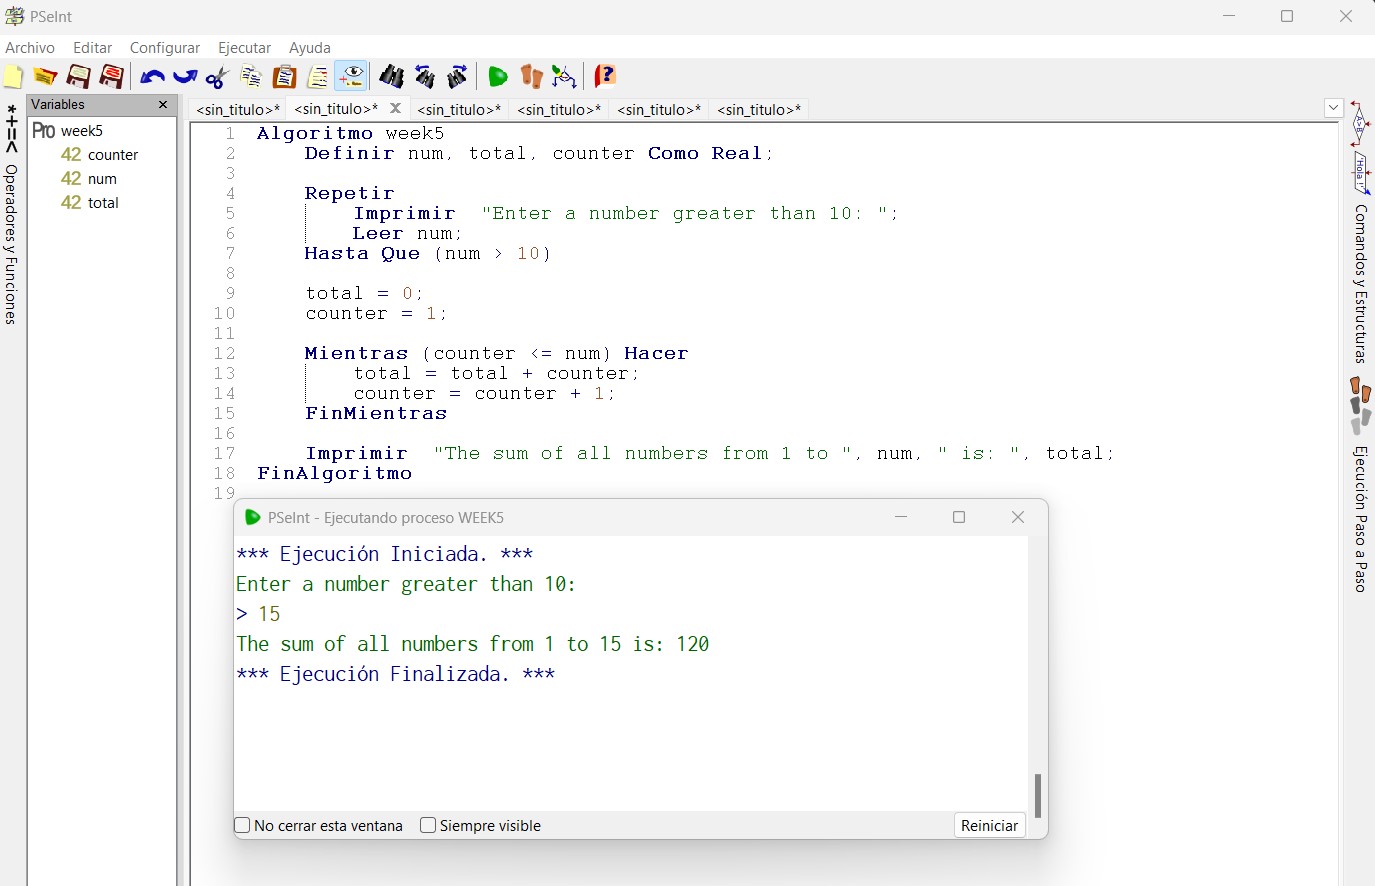Click the Save As toolbar icon
This screenshot has width=1375, height=886.
pos(111,77)
